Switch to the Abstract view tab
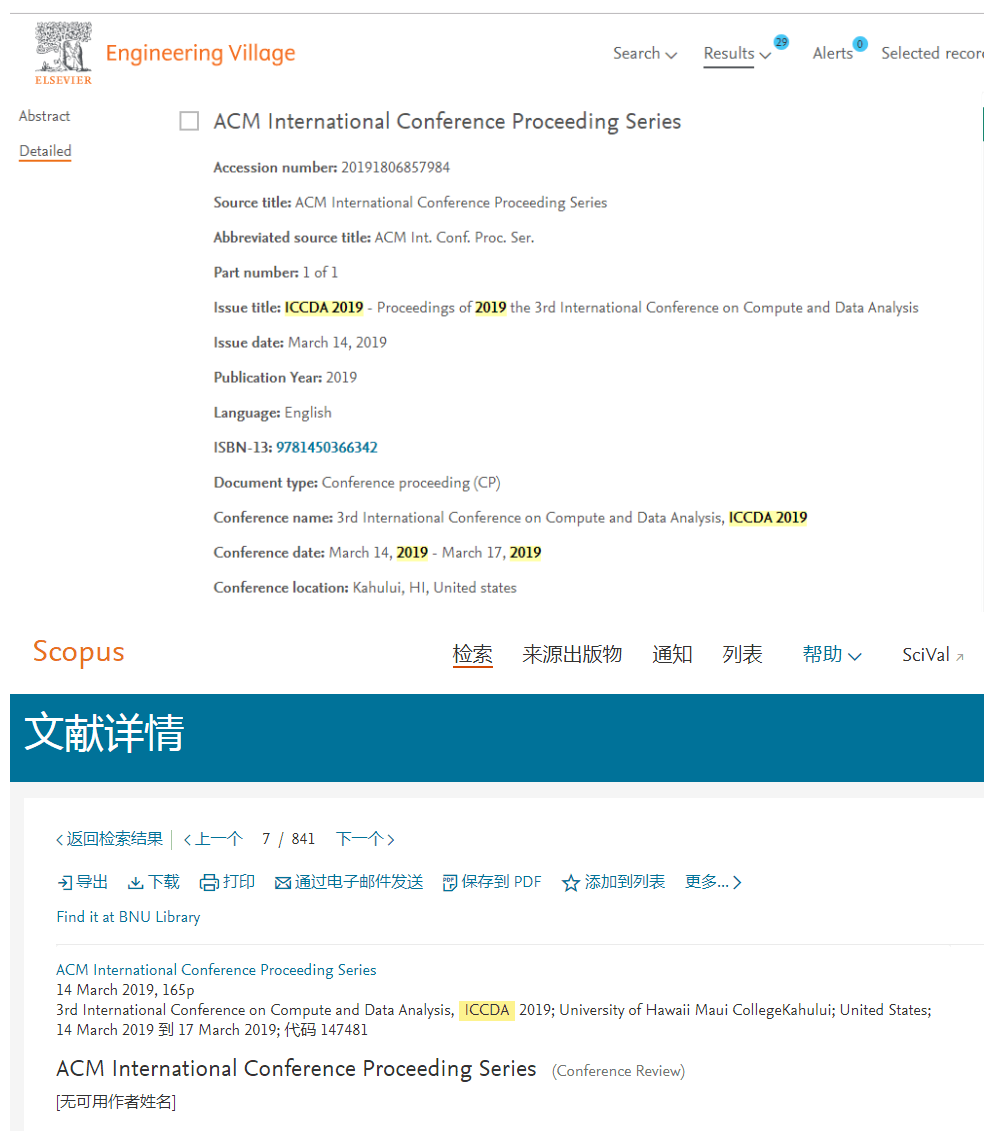Image resolution: width=994 pixels, height=1141 pixels. coord(44,116)
